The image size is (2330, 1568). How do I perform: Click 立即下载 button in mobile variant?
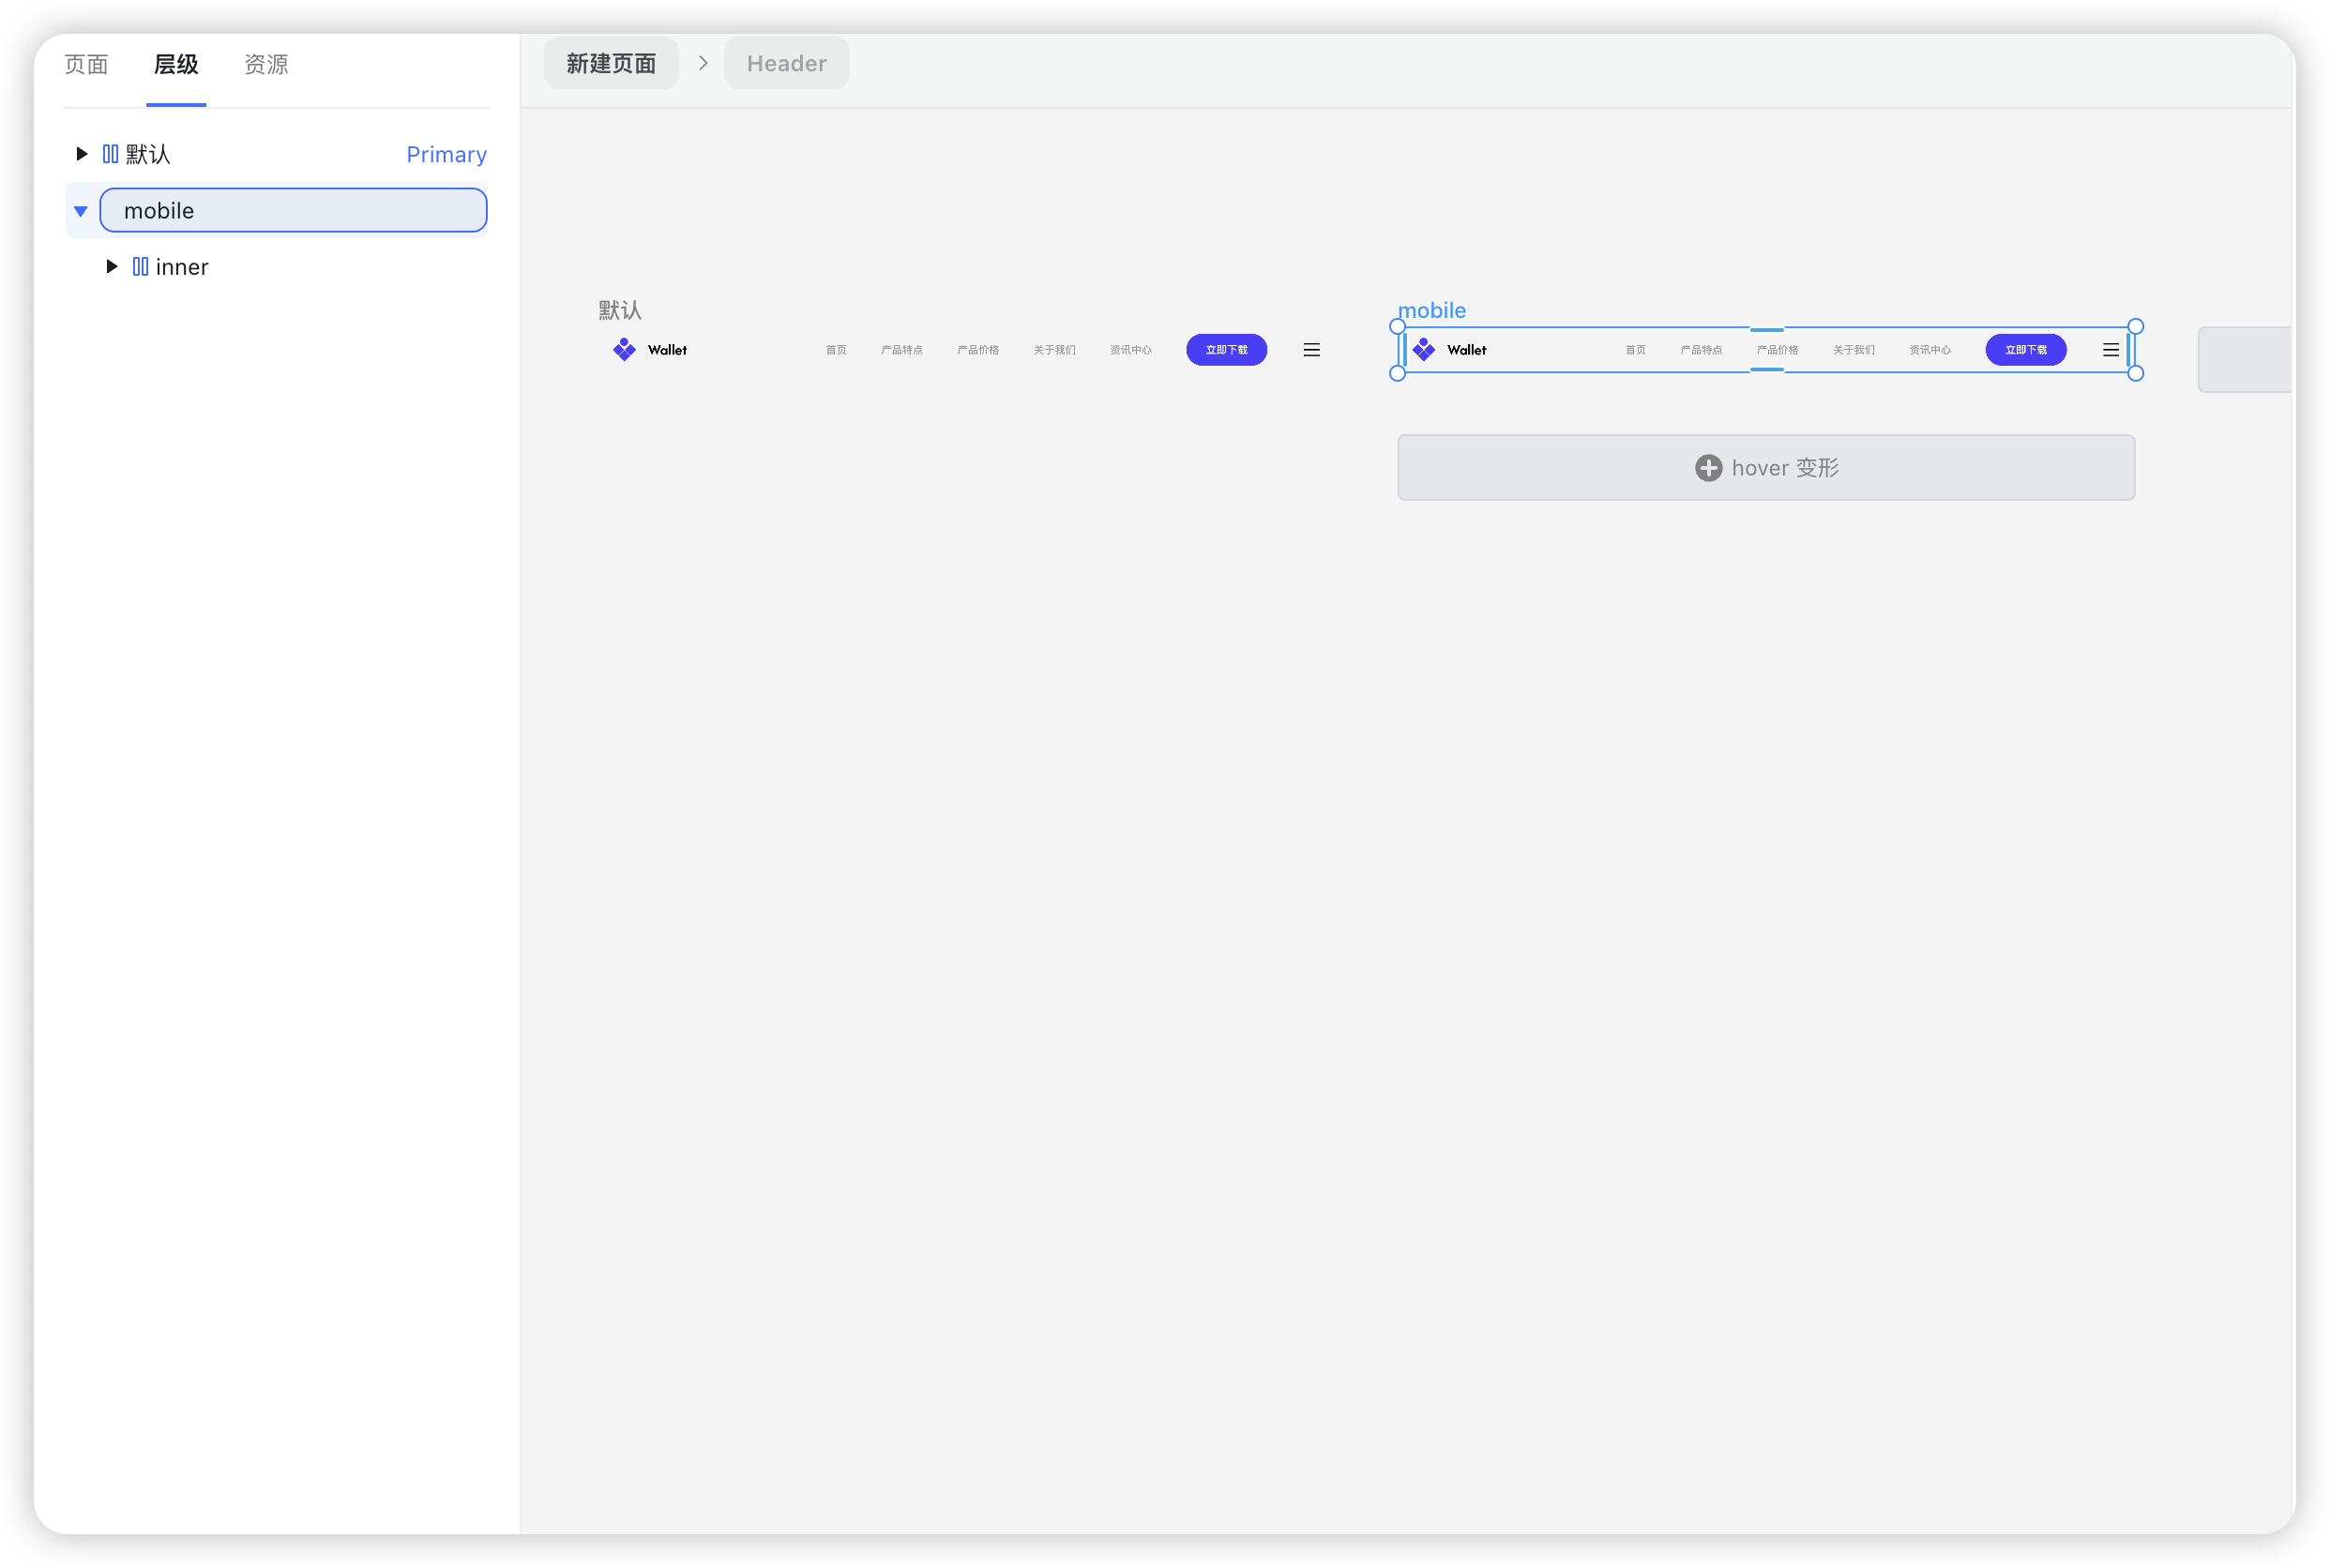point(2025,350)
